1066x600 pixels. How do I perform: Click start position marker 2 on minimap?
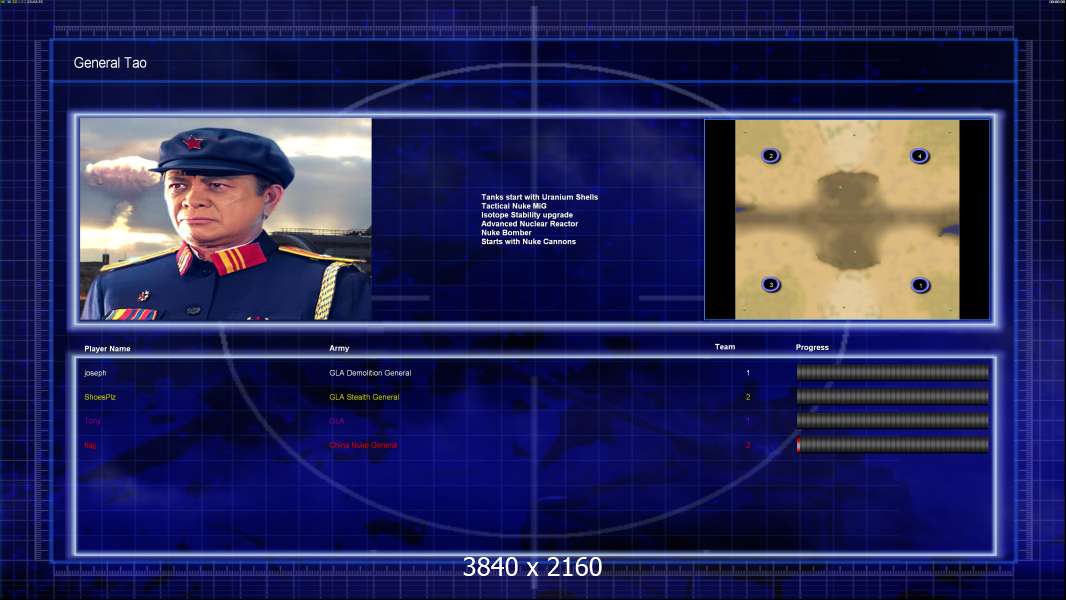click(770, 156)
